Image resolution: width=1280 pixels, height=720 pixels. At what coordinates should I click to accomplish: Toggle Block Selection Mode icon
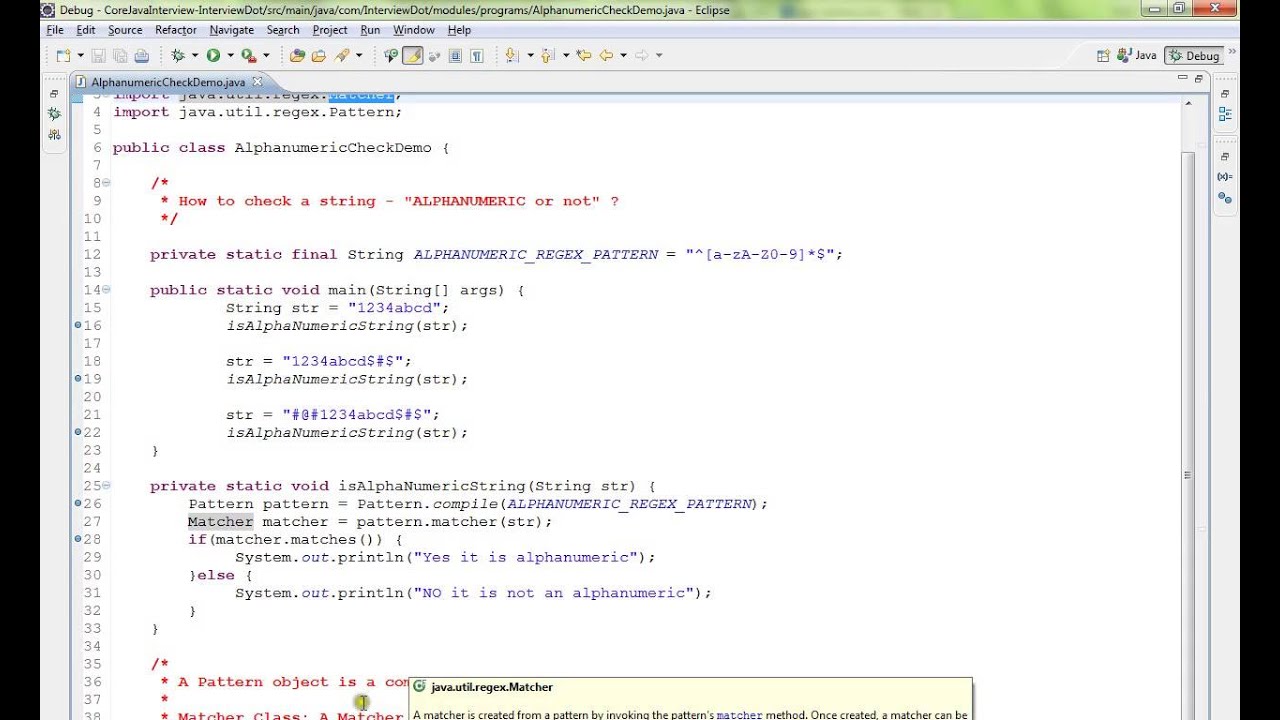click(455, 55)
